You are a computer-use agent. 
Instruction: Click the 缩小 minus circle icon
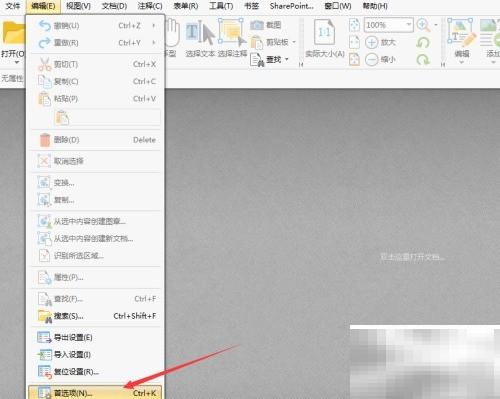click(372, 60)
